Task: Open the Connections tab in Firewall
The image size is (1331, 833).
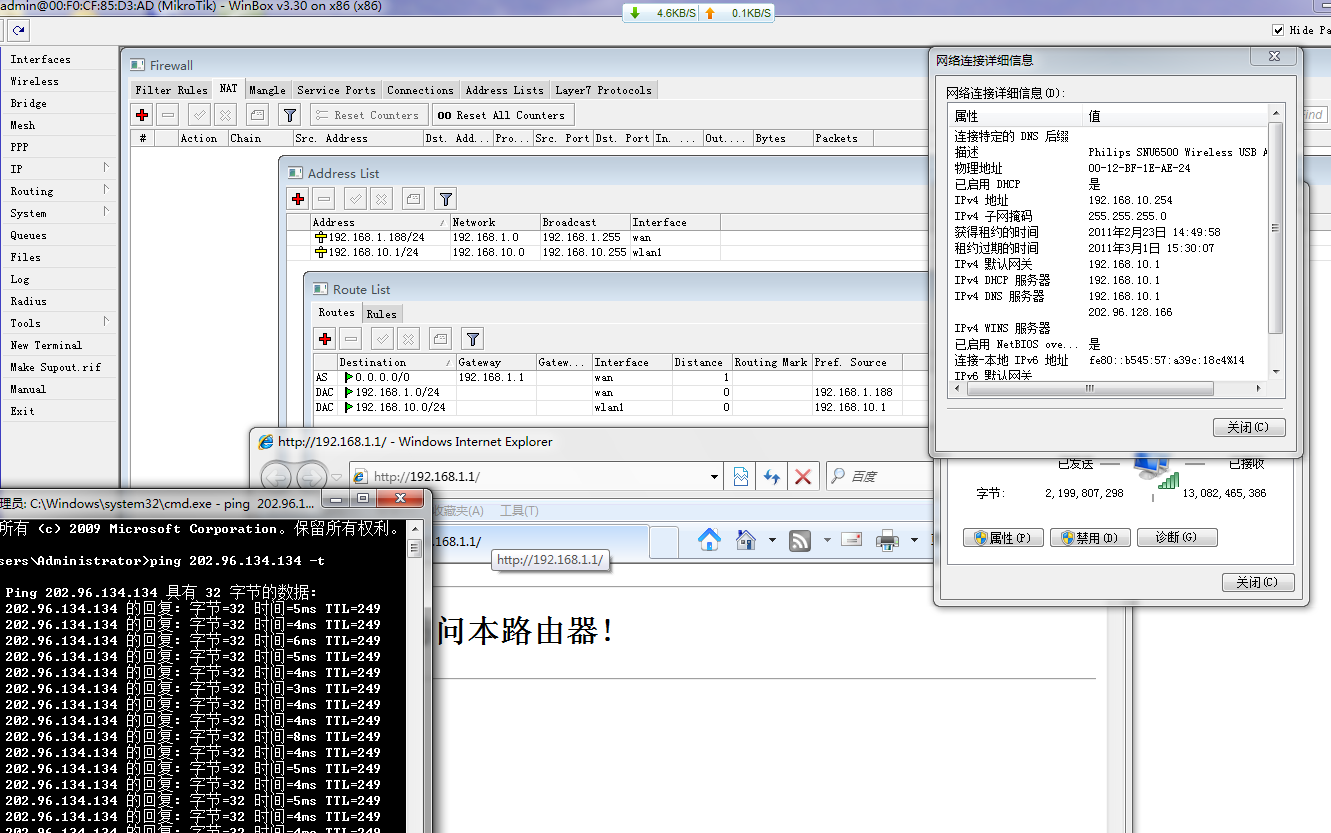Action: point(420,90)
